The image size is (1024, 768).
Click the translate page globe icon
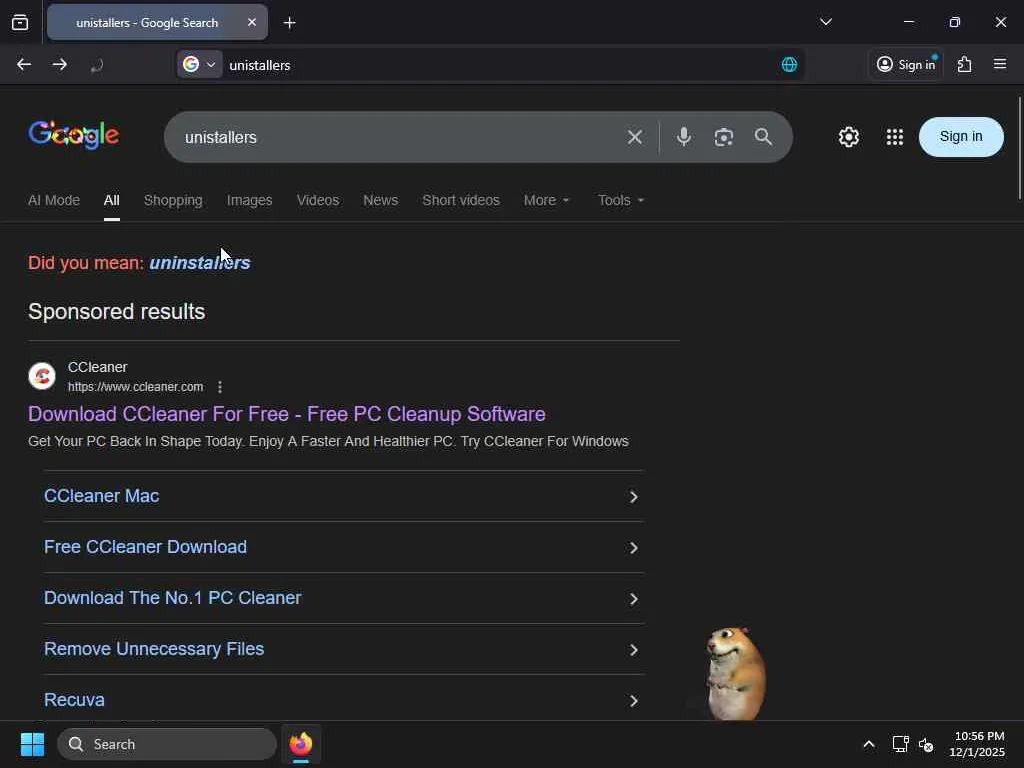pos(789,65)
